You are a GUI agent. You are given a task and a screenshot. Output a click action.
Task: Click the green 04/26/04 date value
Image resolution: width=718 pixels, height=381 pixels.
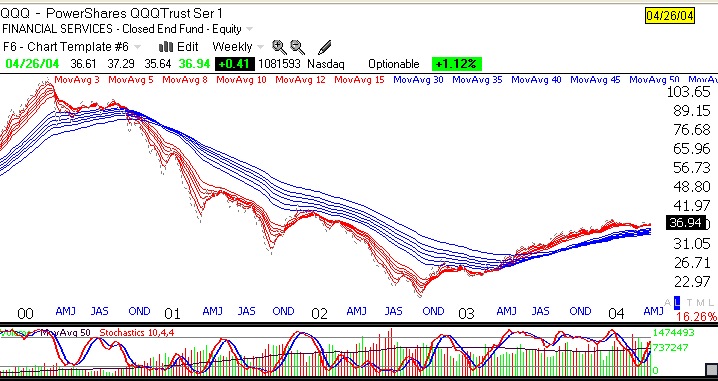click(32, 64)
